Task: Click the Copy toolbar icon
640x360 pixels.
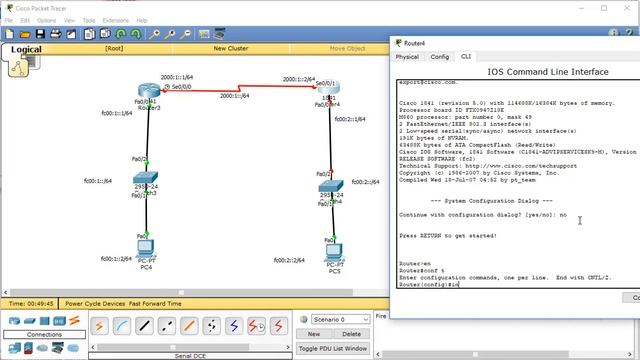Action: 89,34
